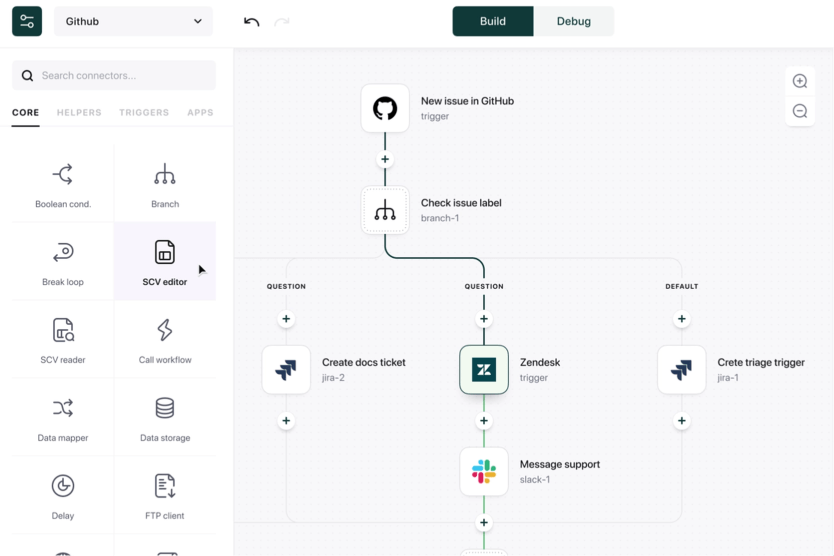Click the "New issue in GitHub" title text
The image size is (834, 556).
[x=468, y=101]
